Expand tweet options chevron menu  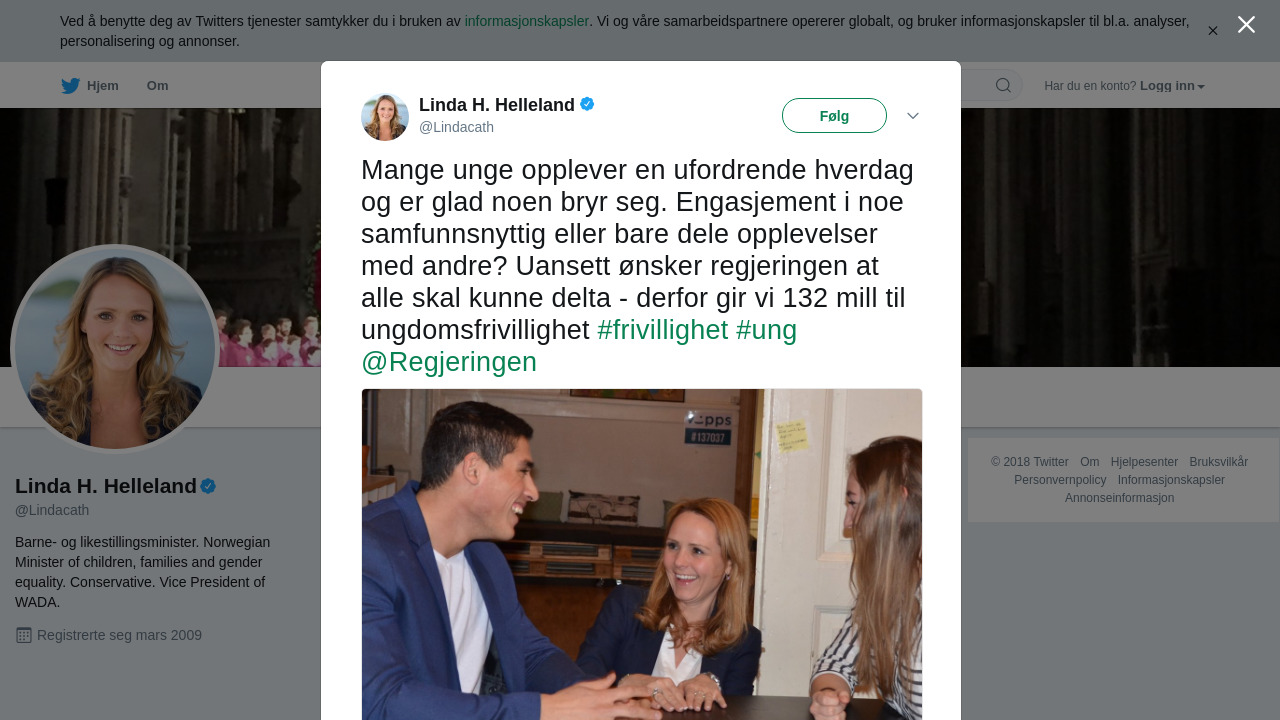coord(913,116)
